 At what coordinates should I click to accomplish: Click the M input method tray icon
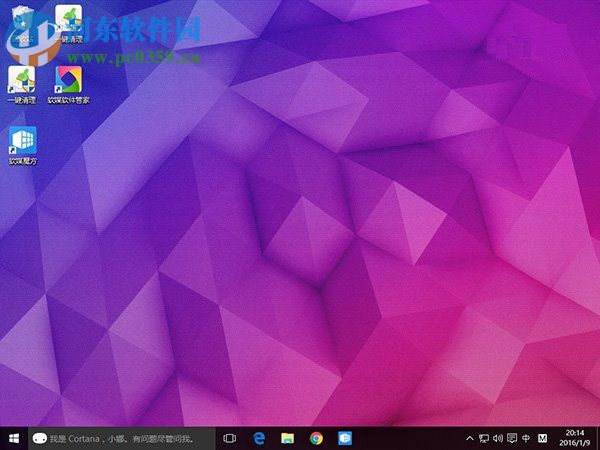point(542,439)
